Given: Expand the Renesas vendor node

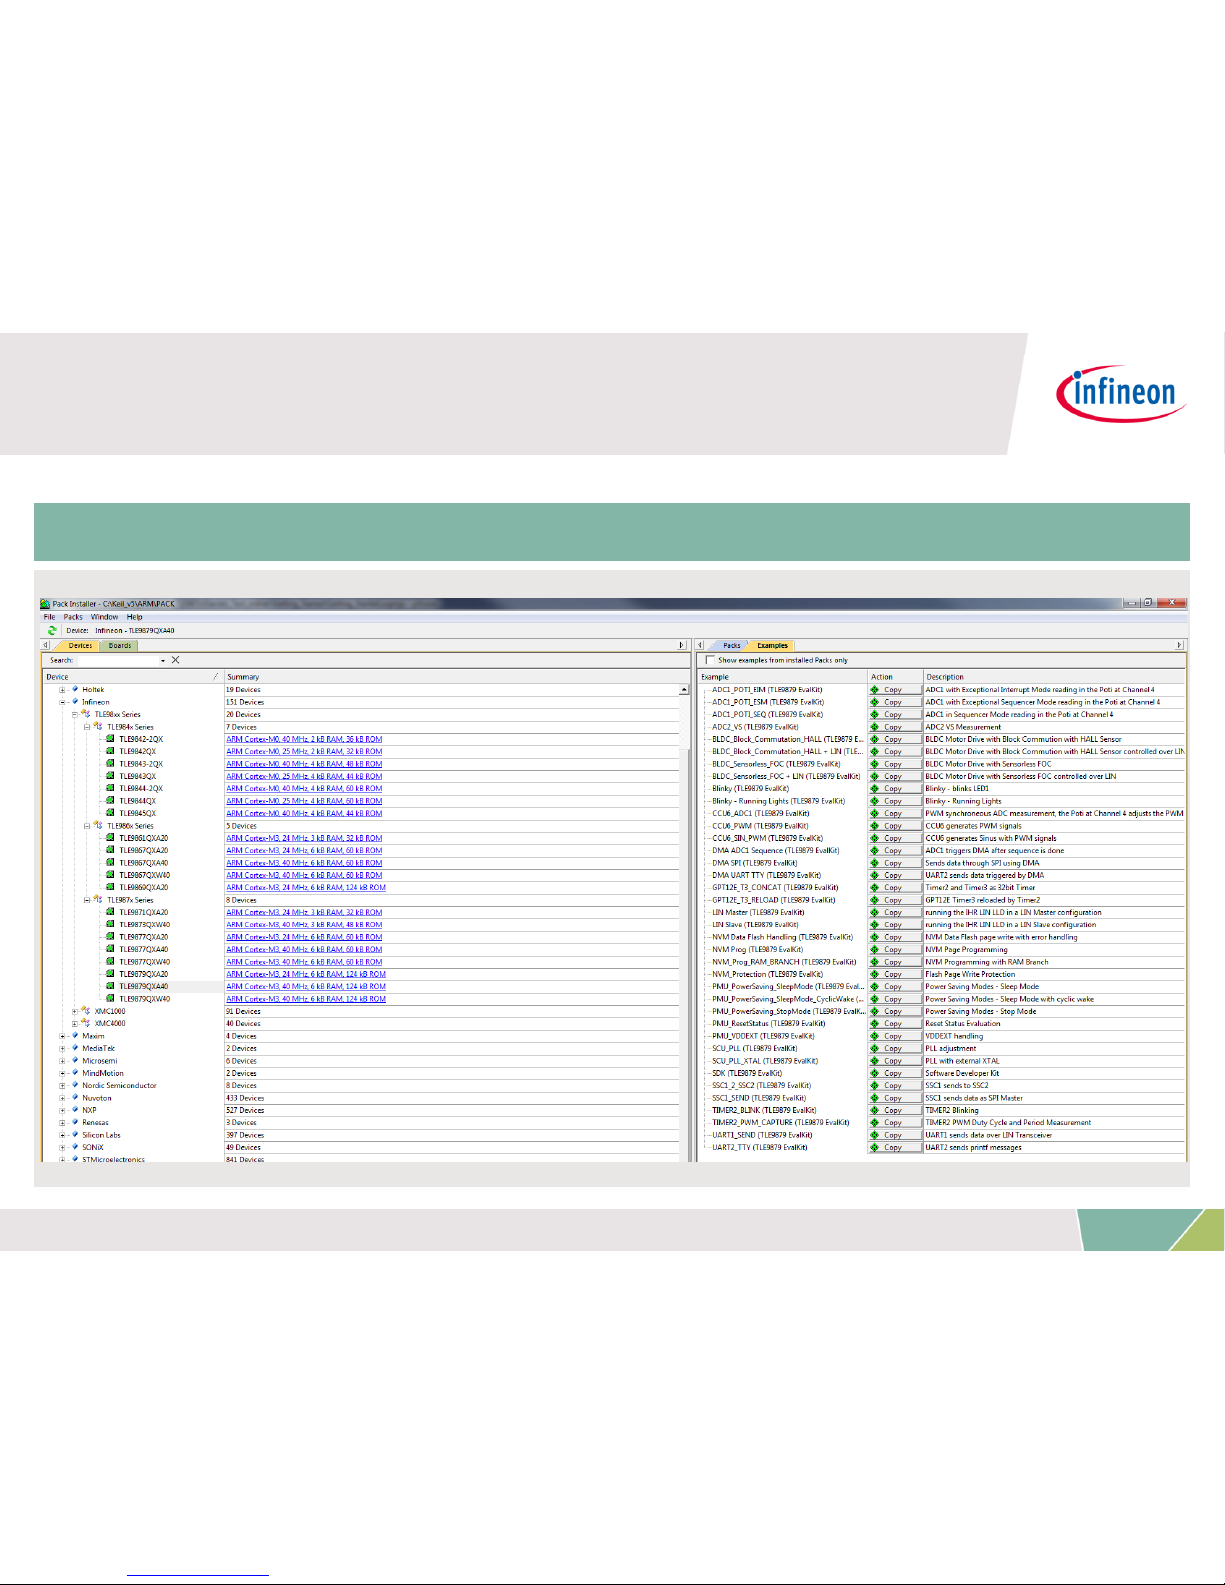Looking at the screenshot, I should point(62,1123).
